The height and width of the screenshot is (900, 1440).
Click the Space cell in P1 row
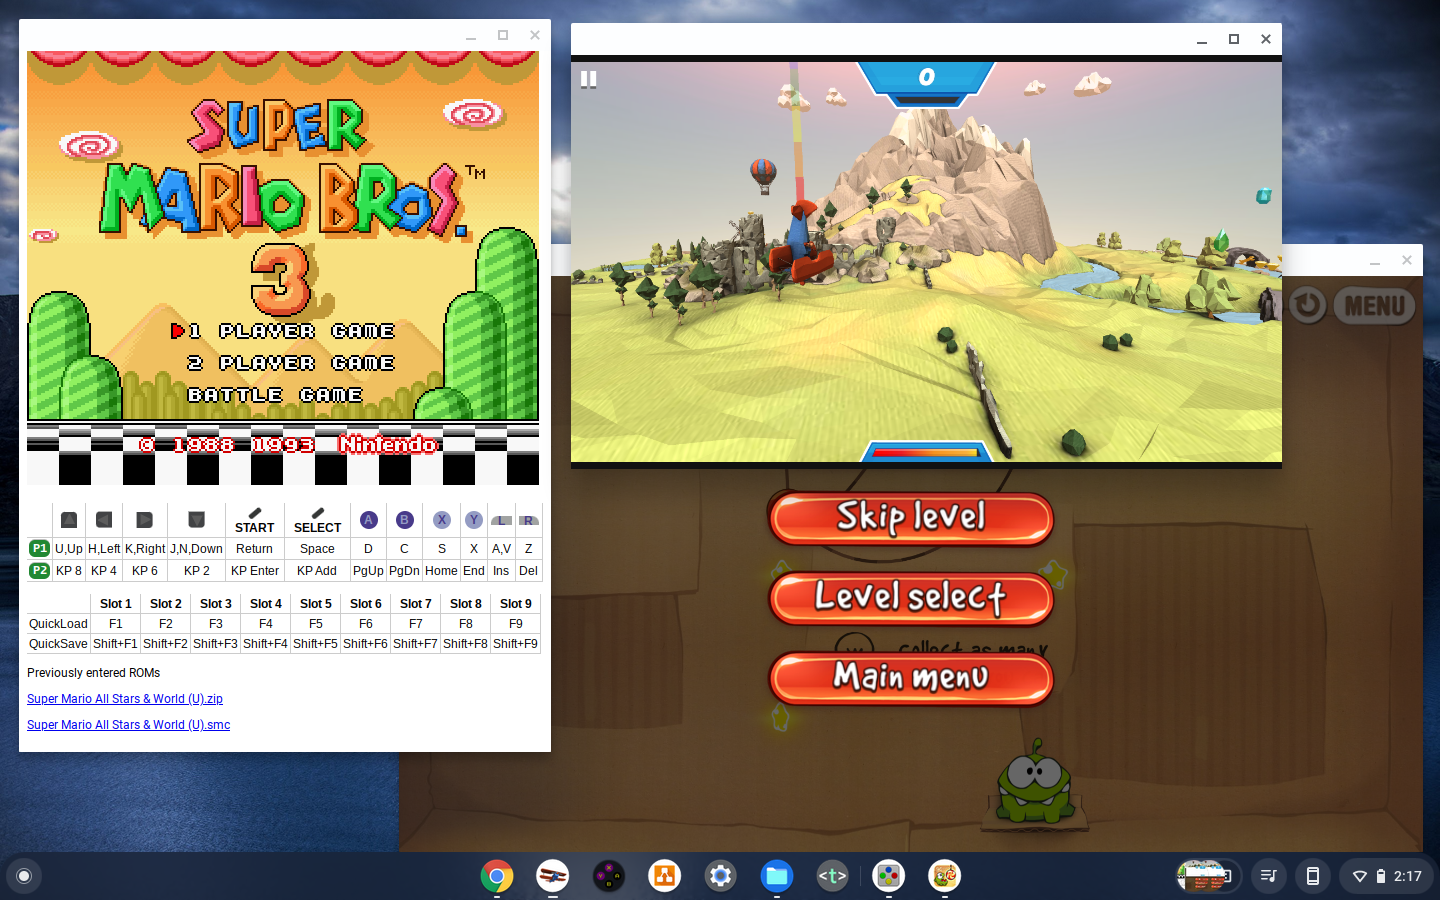pos(317,549)
